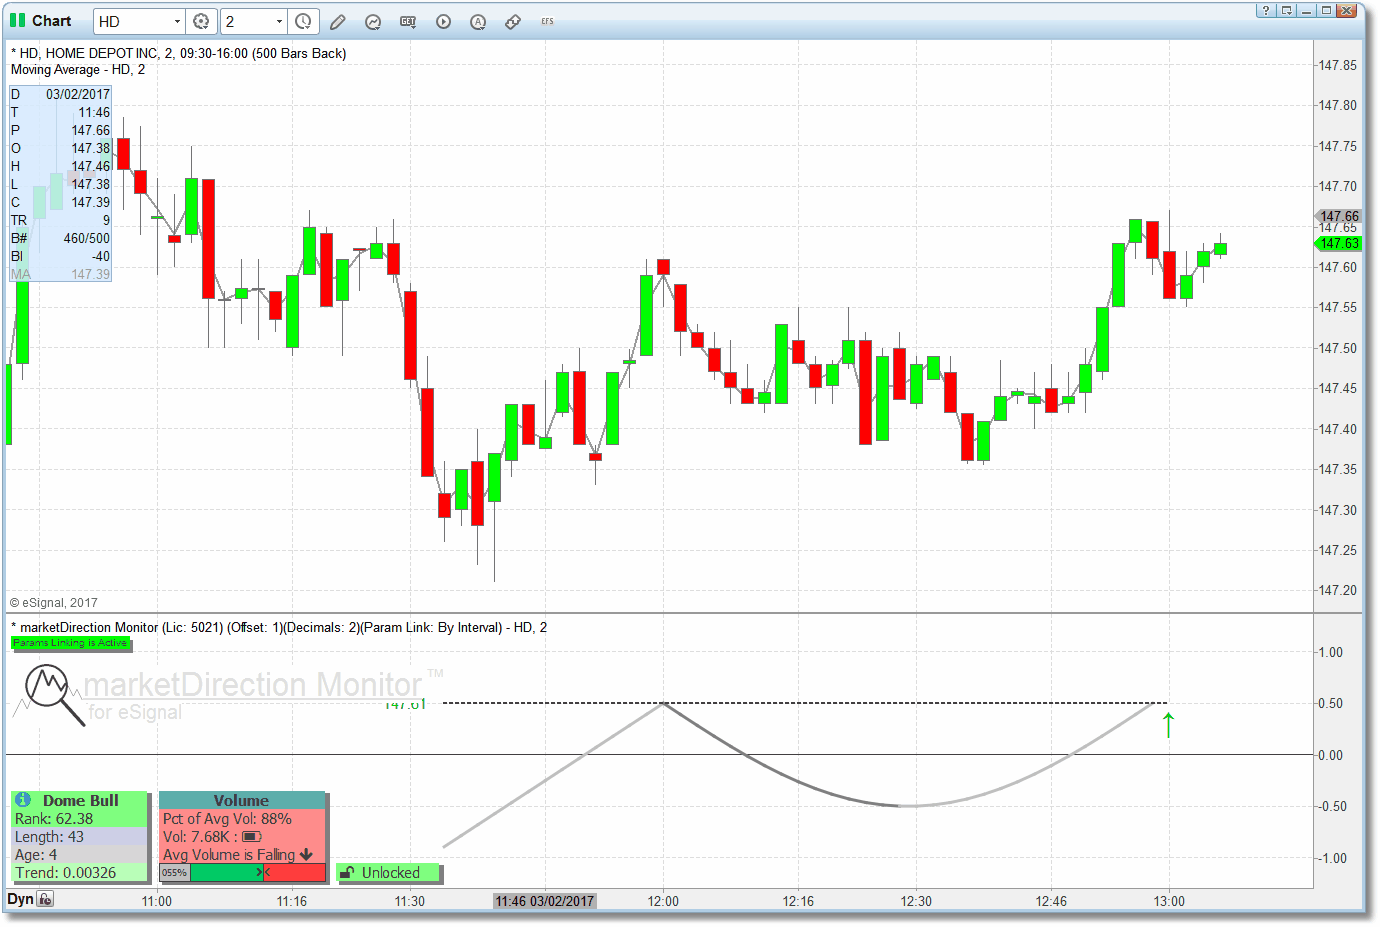
Task: Open the EFS formulas button
Action: point(547,21)
